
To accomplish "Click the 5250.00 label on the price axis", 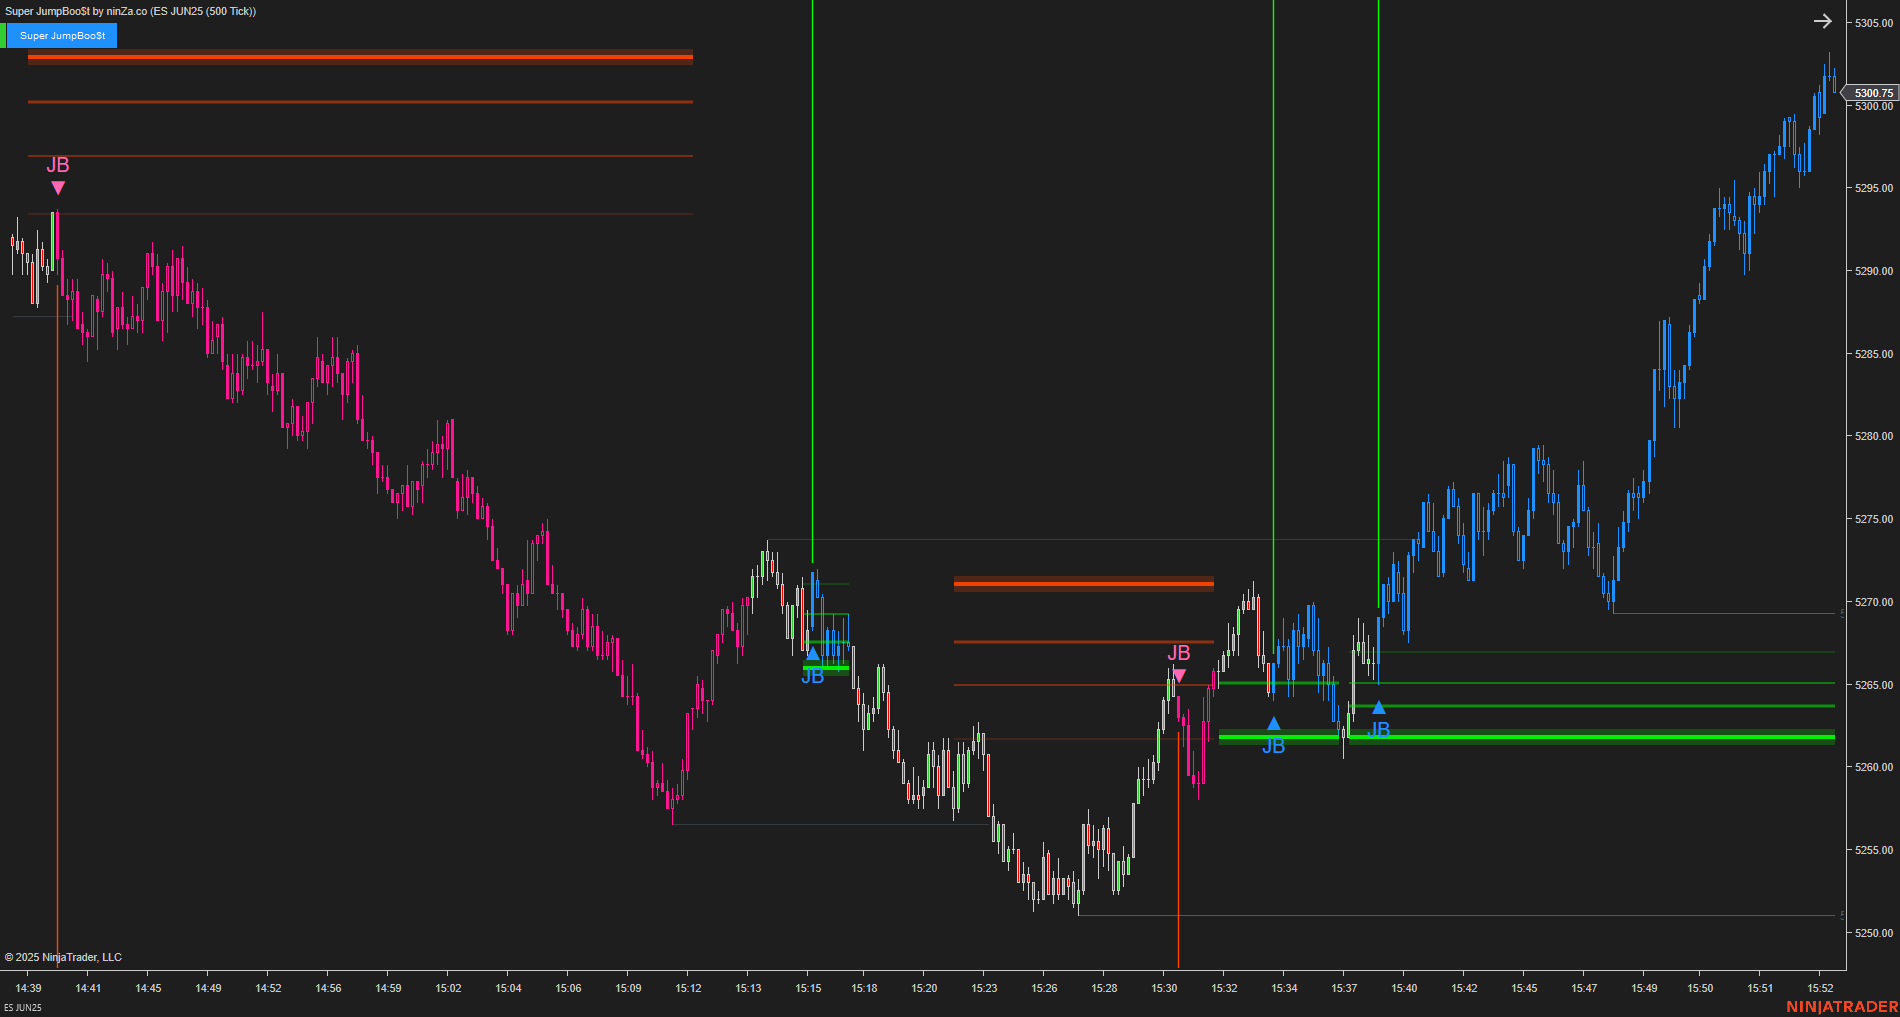I will pyautogui.click(x=1874, y=933).
